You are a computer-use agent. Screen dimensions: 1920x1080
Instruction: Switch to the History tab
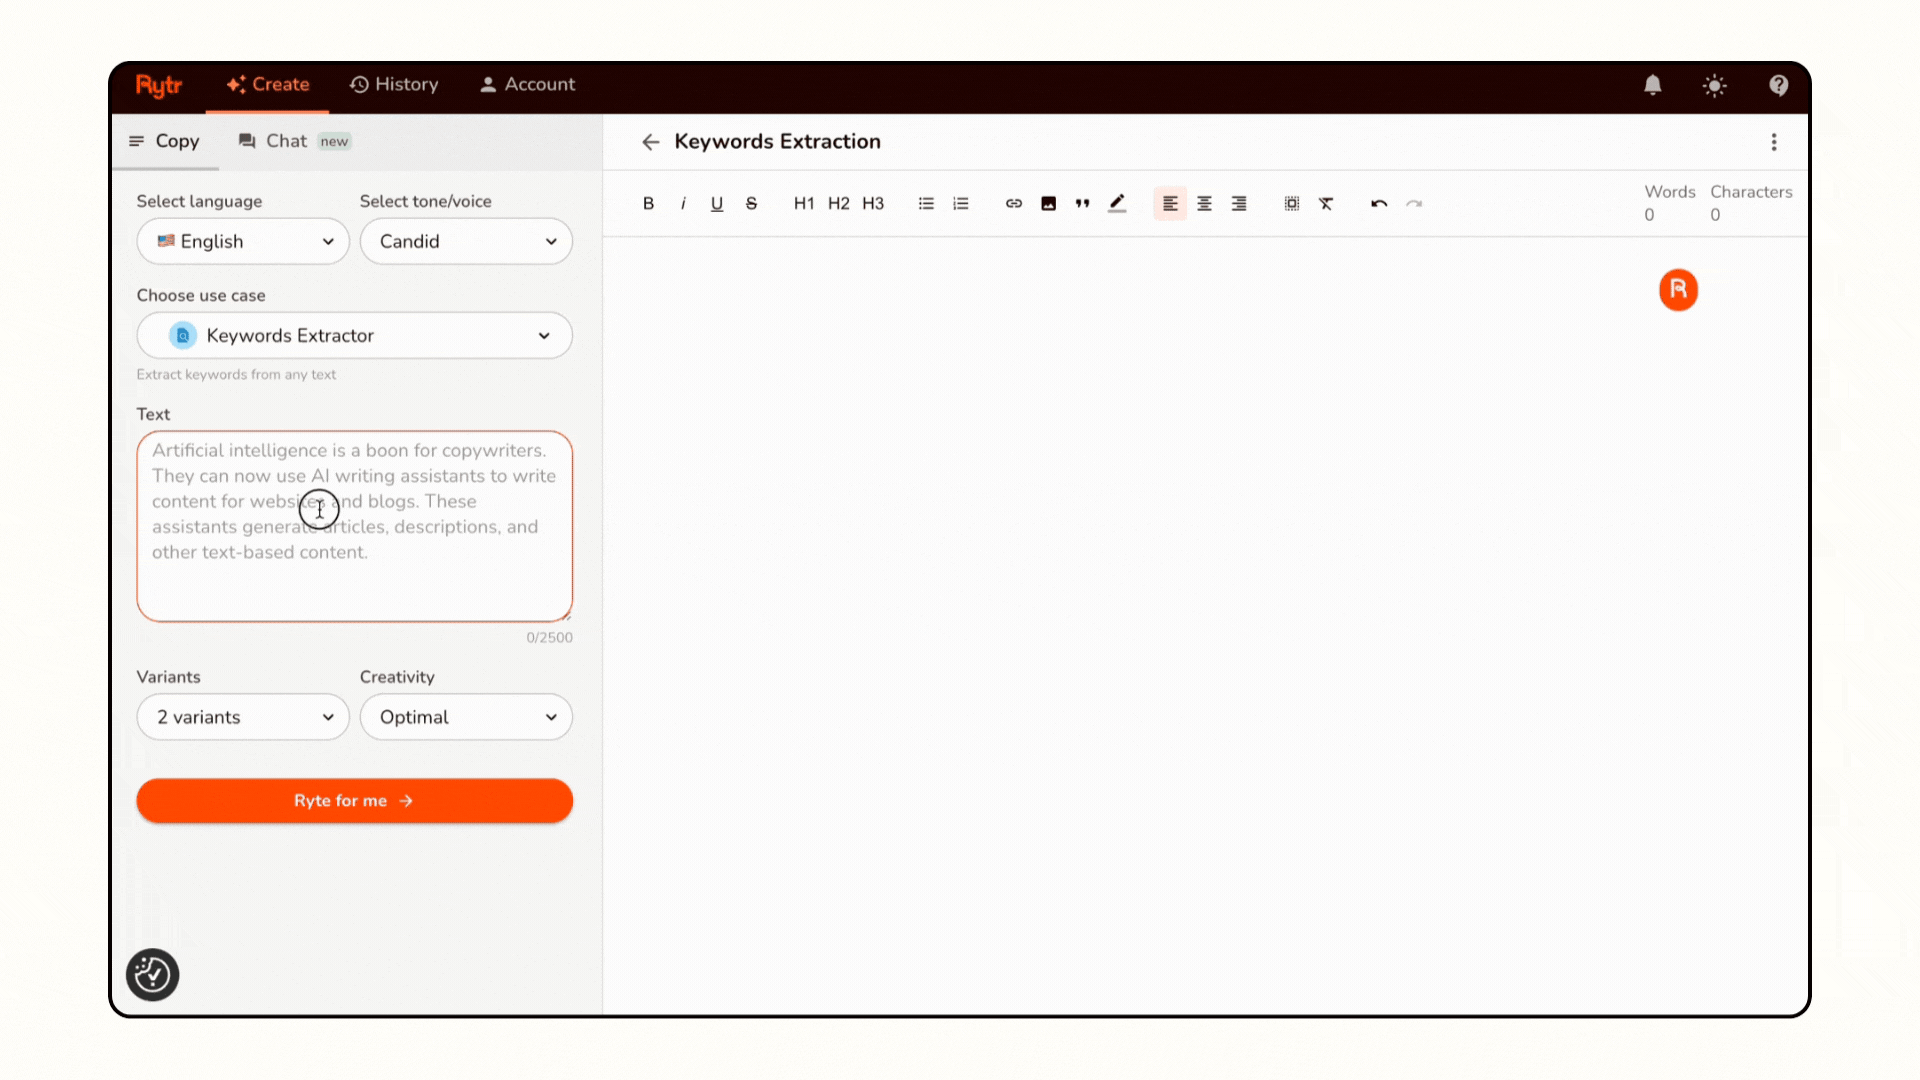394,85
